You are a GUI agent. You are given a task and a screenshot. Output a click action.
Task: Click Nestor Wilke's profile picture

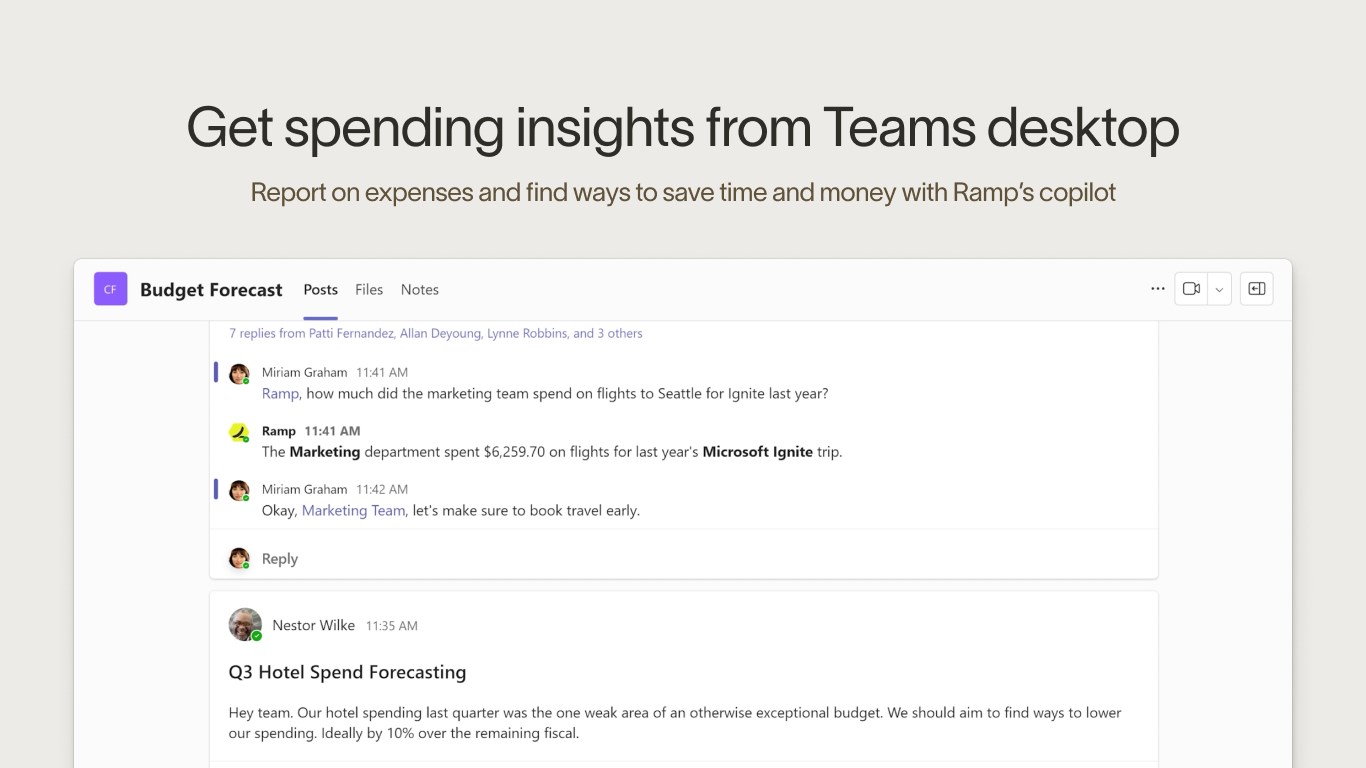[x=245, y=625]
